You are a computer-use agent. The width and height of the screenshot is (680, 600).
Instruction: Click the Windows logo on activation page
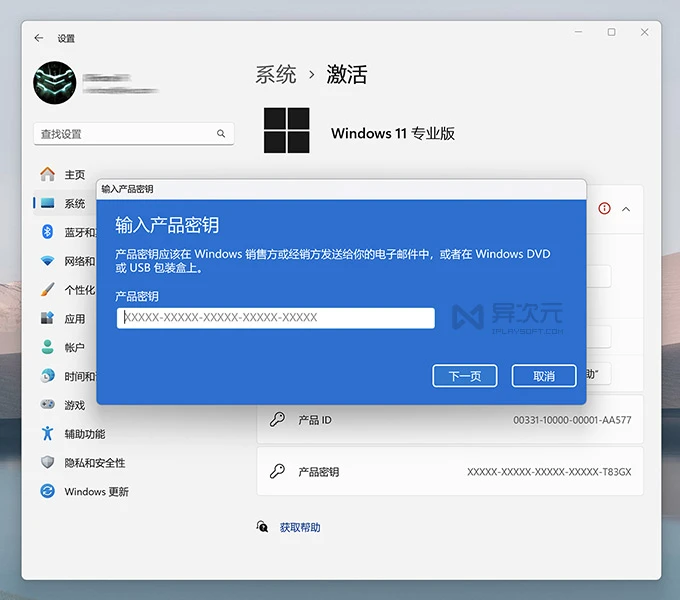click(287, 130)
